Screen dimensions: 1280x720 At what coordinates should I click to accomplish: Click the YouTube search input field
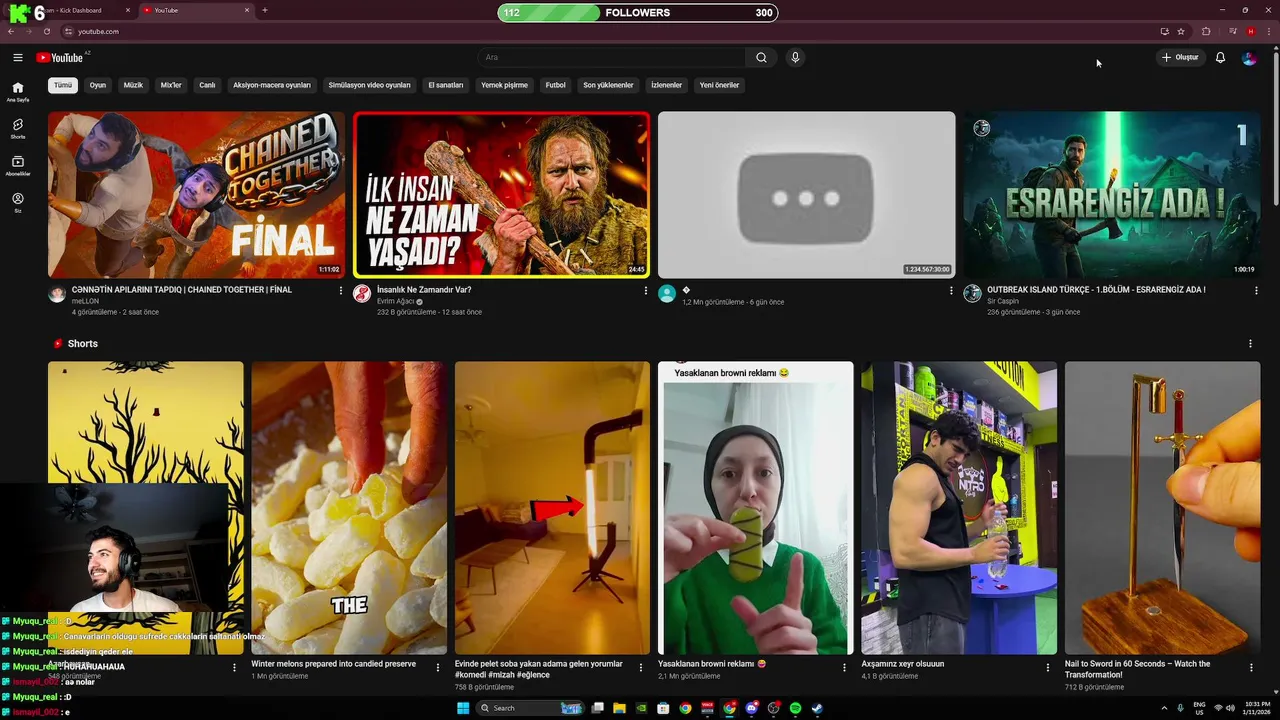pyautogui.click(x=612, y=57)
